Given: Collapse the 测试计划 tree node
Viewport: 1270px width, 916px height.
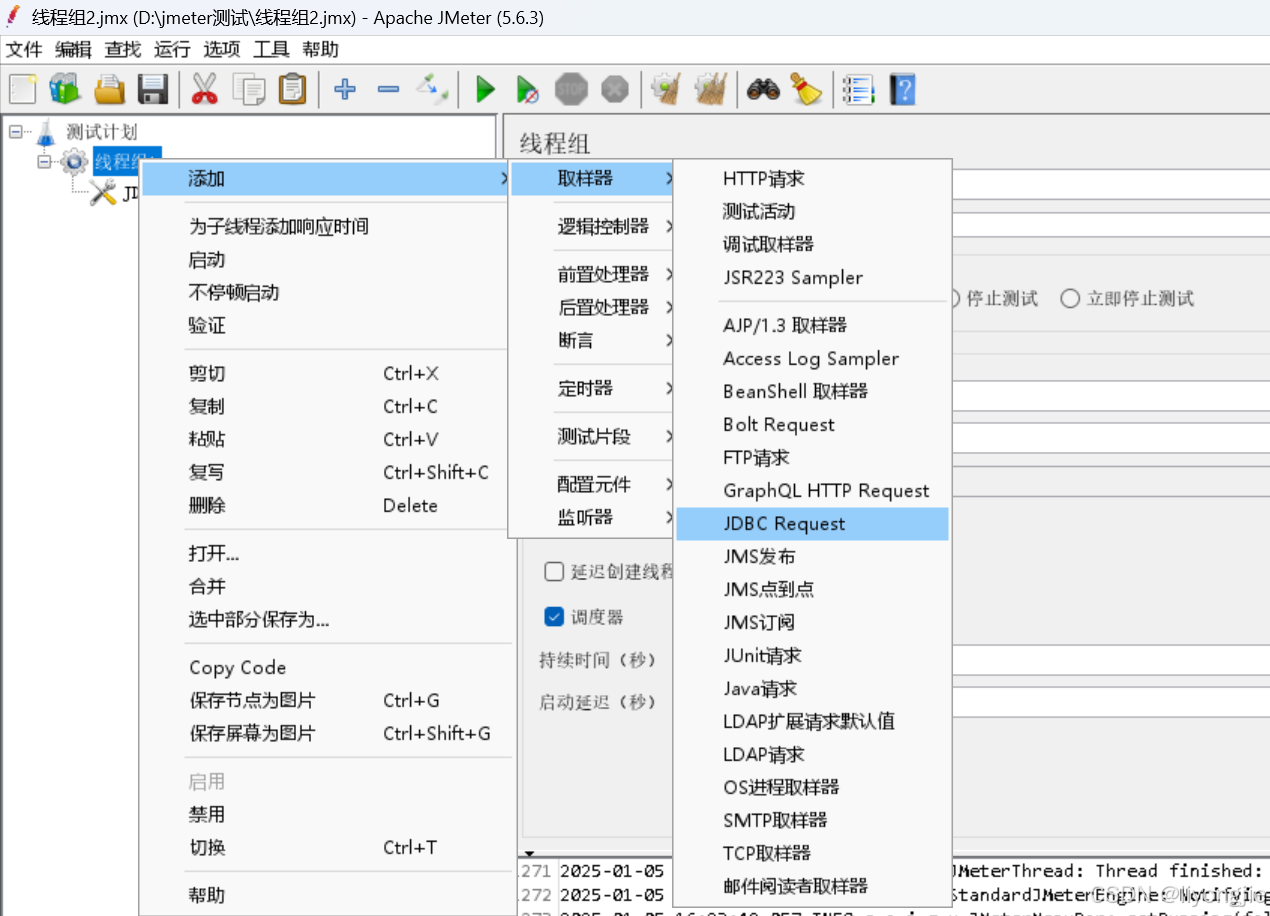Looking at the screenshot, I should (15, 131).
